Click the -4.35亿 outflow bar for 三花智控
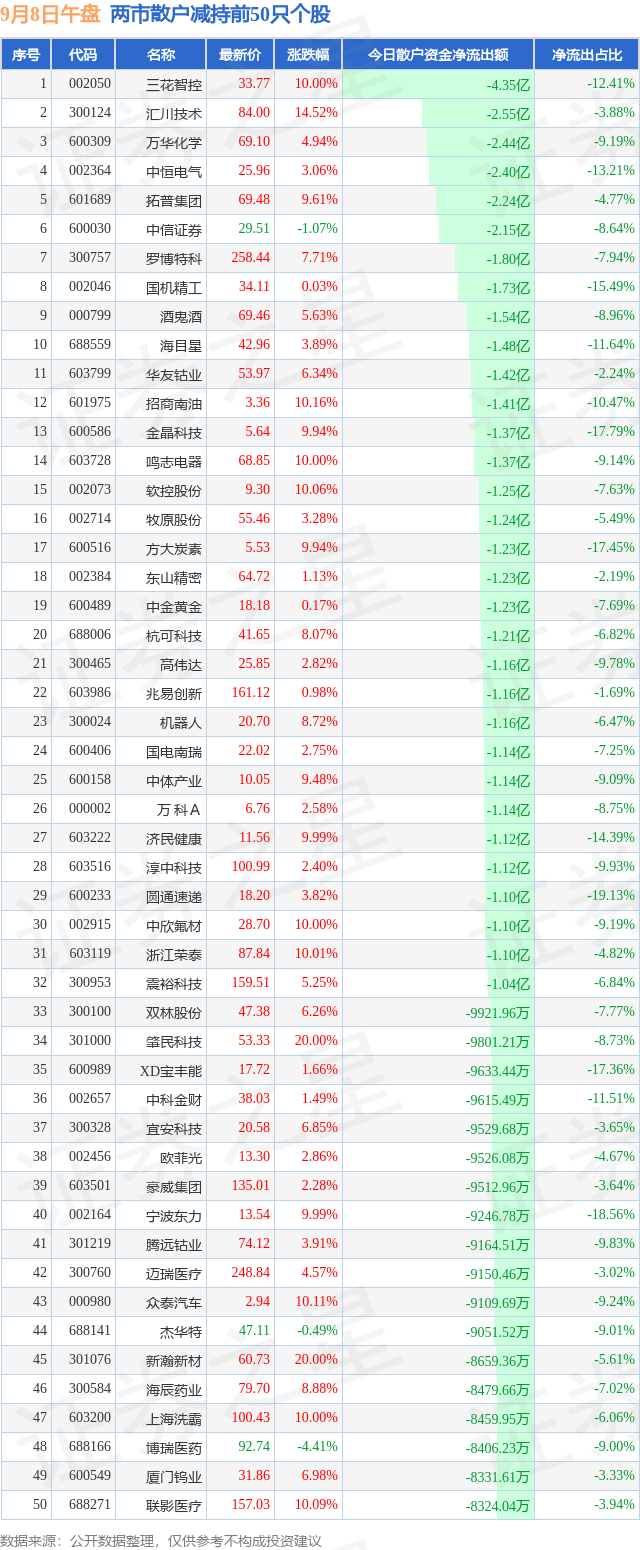 tap(438, 84)
